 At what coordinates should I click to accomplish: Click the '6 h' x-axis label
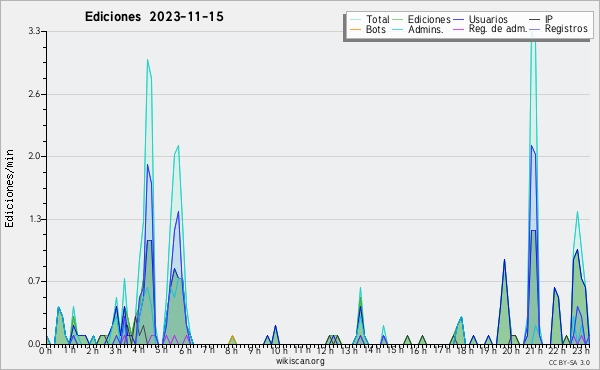185,350
